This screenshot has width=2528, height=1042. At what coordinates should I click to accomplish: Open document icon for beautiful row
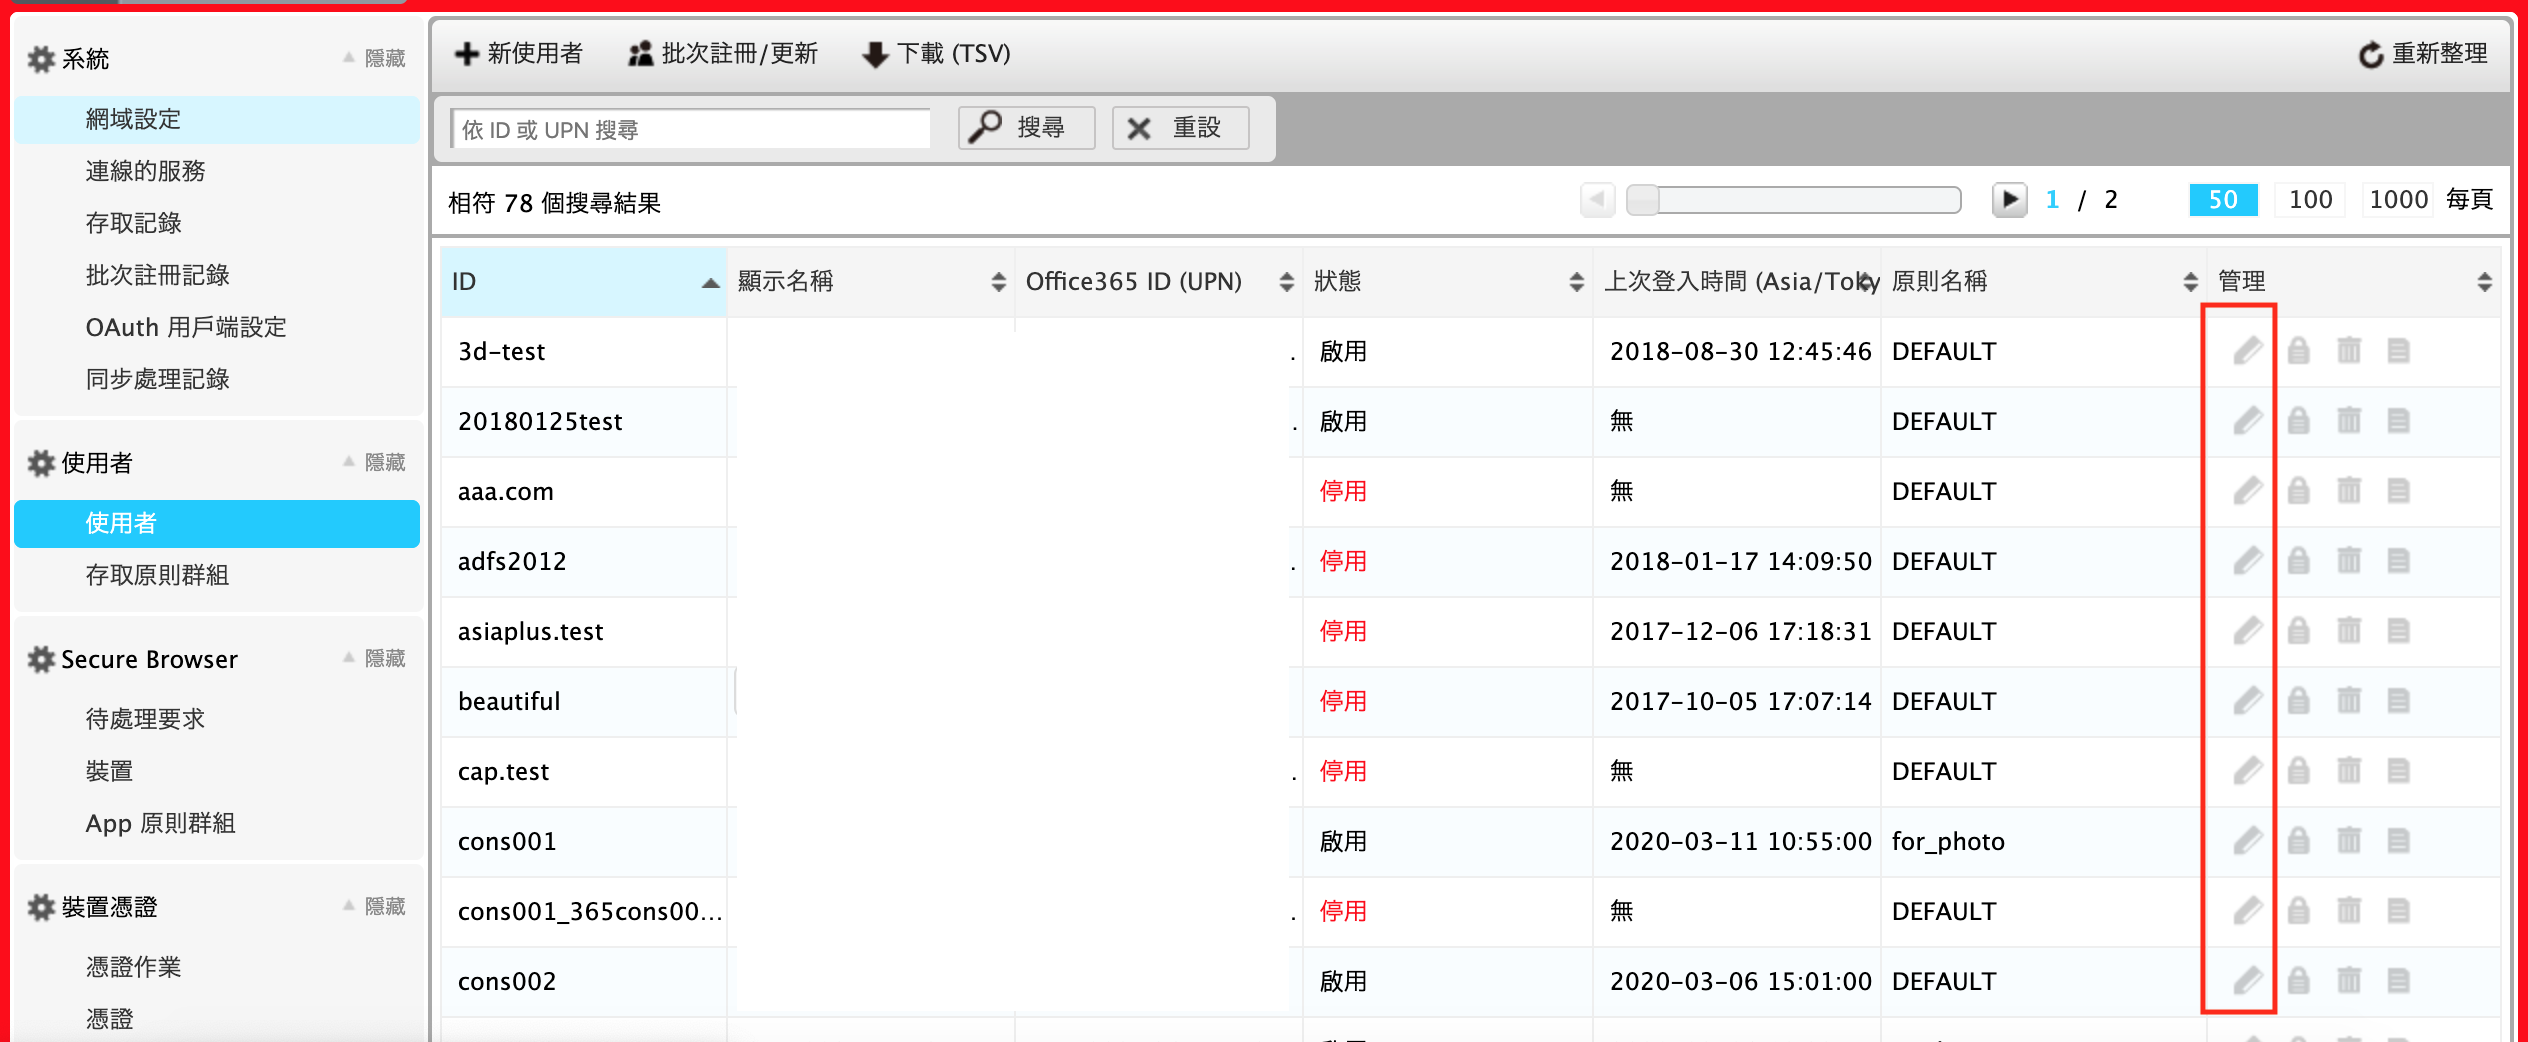(2398, 701)
